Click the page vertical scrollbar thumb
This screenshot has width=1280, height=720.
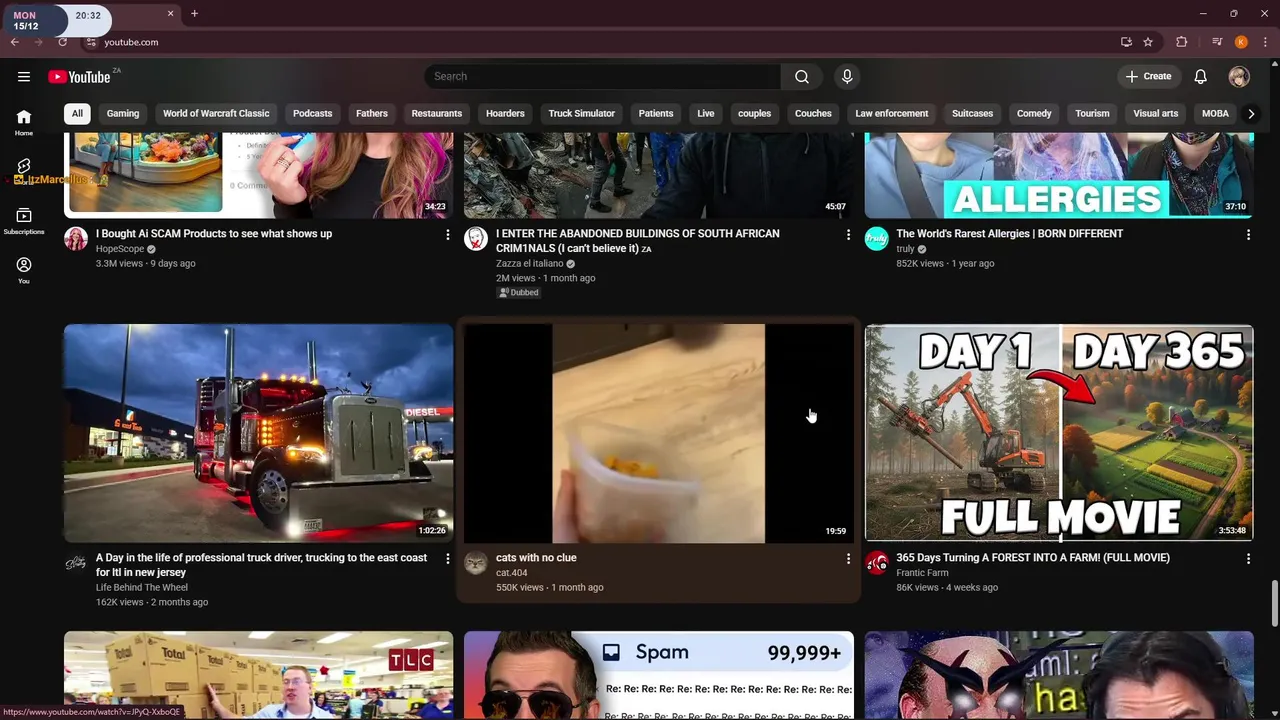(1274, 602)
